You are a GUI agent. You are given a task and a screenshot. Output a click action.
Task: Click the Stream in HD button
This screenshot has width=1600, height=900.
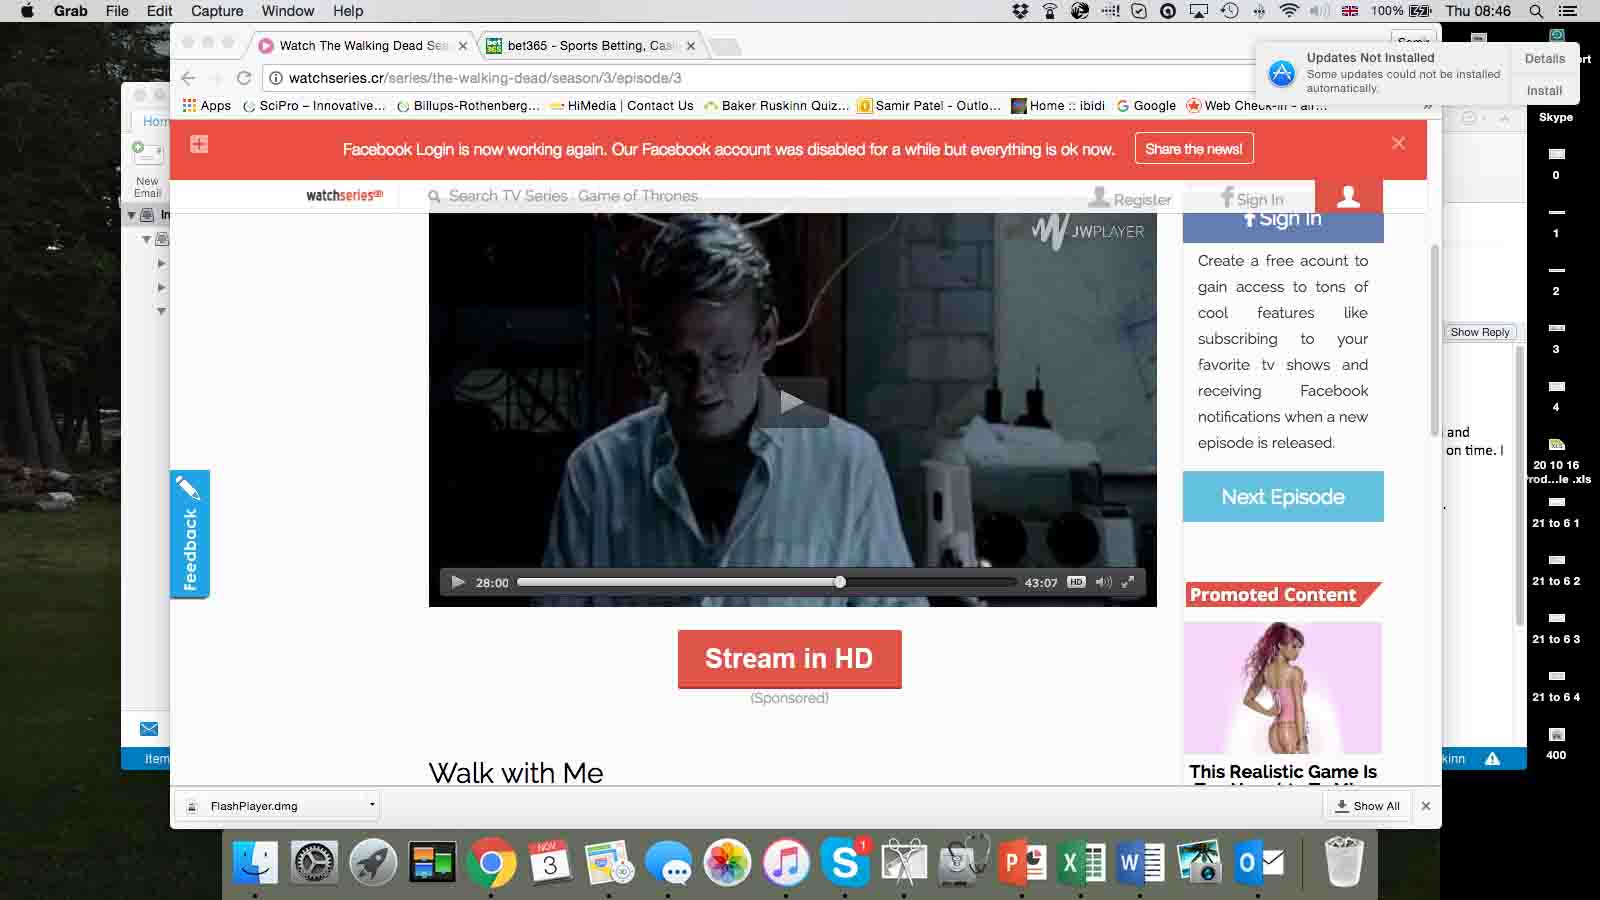[x=789, y=659]
